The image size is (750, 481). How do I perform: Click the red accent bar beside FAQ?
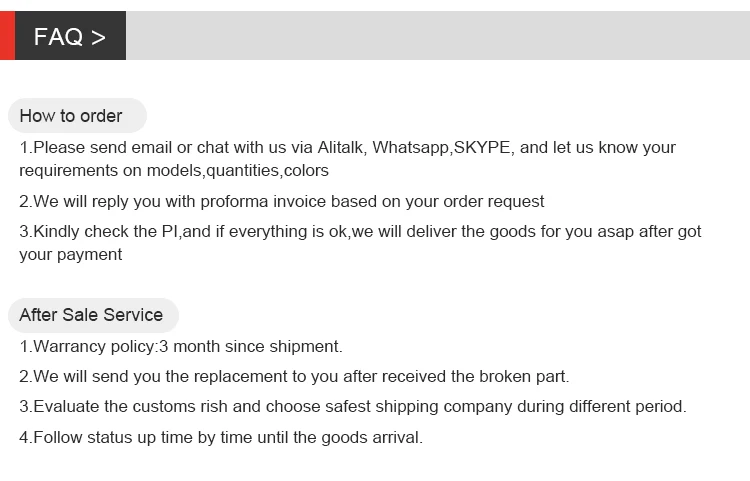[7, 36]
